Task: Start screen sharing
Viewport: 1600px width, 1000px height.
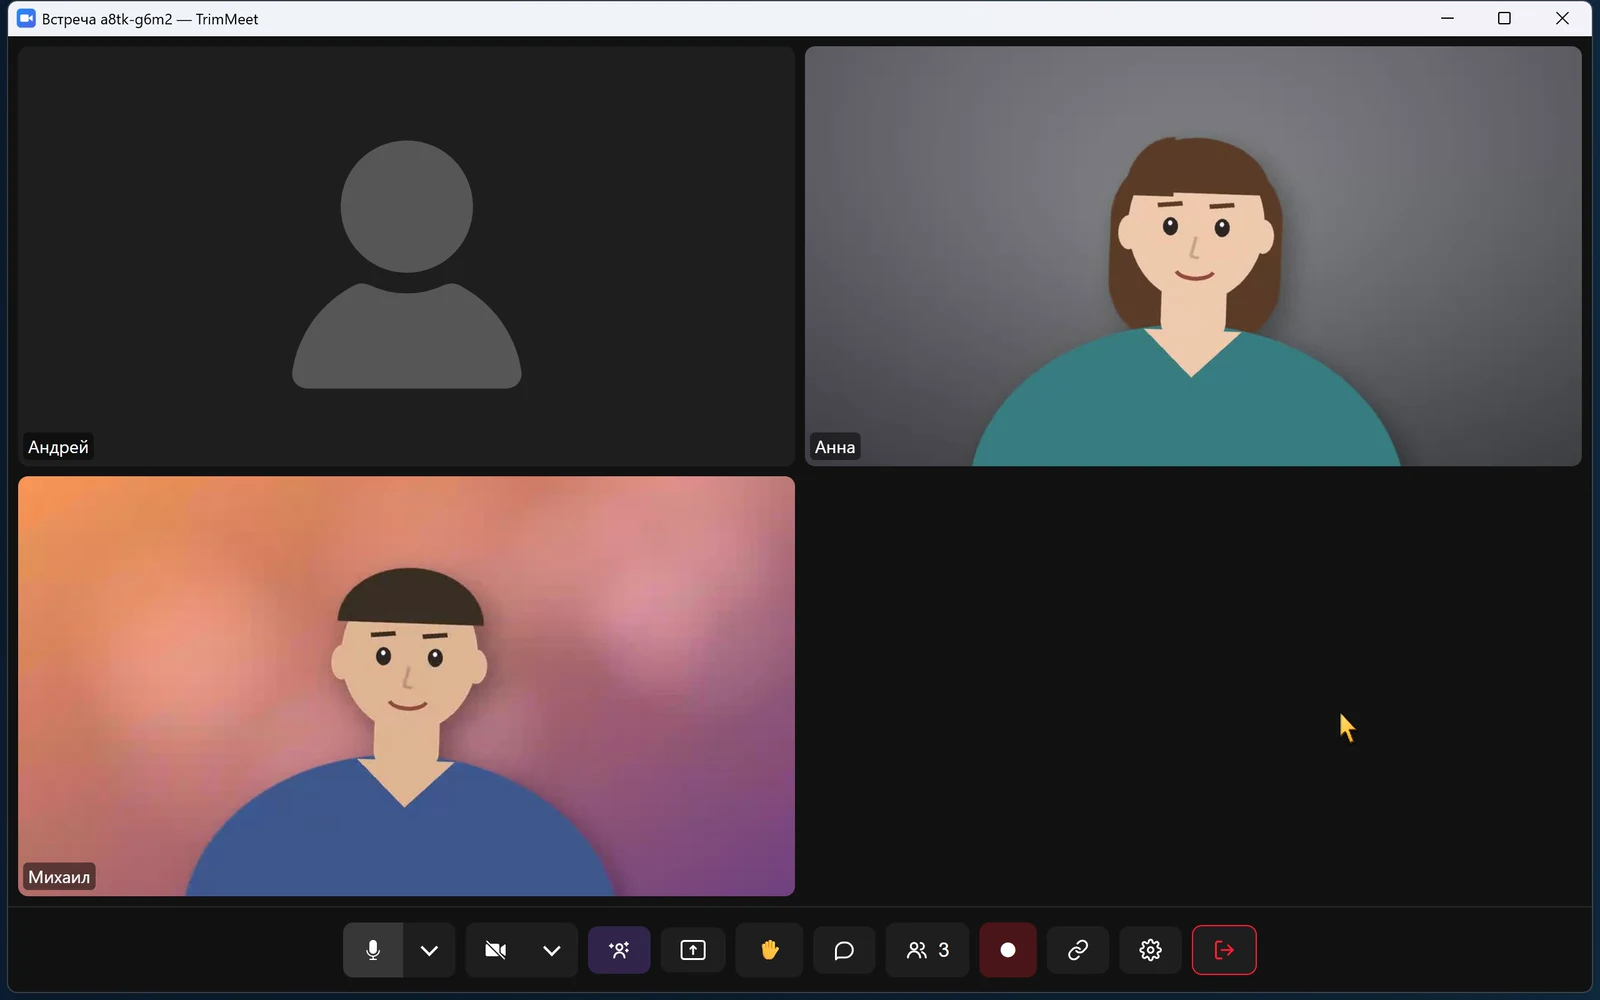Action: coord(693,950)
